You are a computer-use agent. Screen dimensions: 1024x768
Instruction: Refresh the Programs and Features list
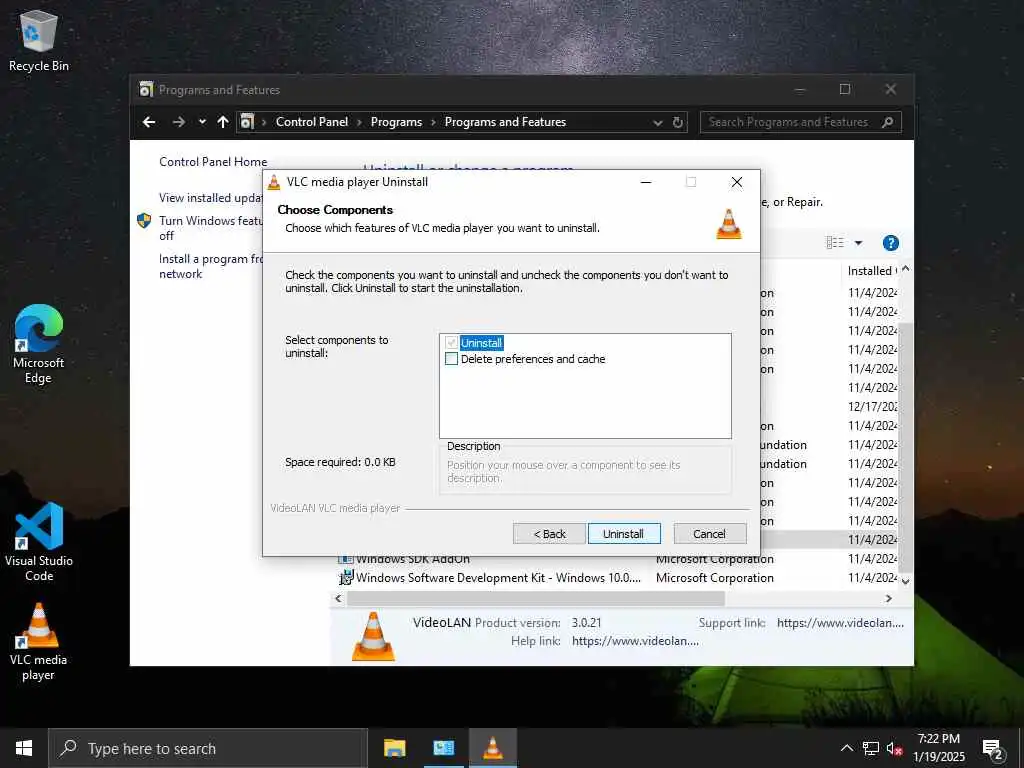tap(678, 122)
